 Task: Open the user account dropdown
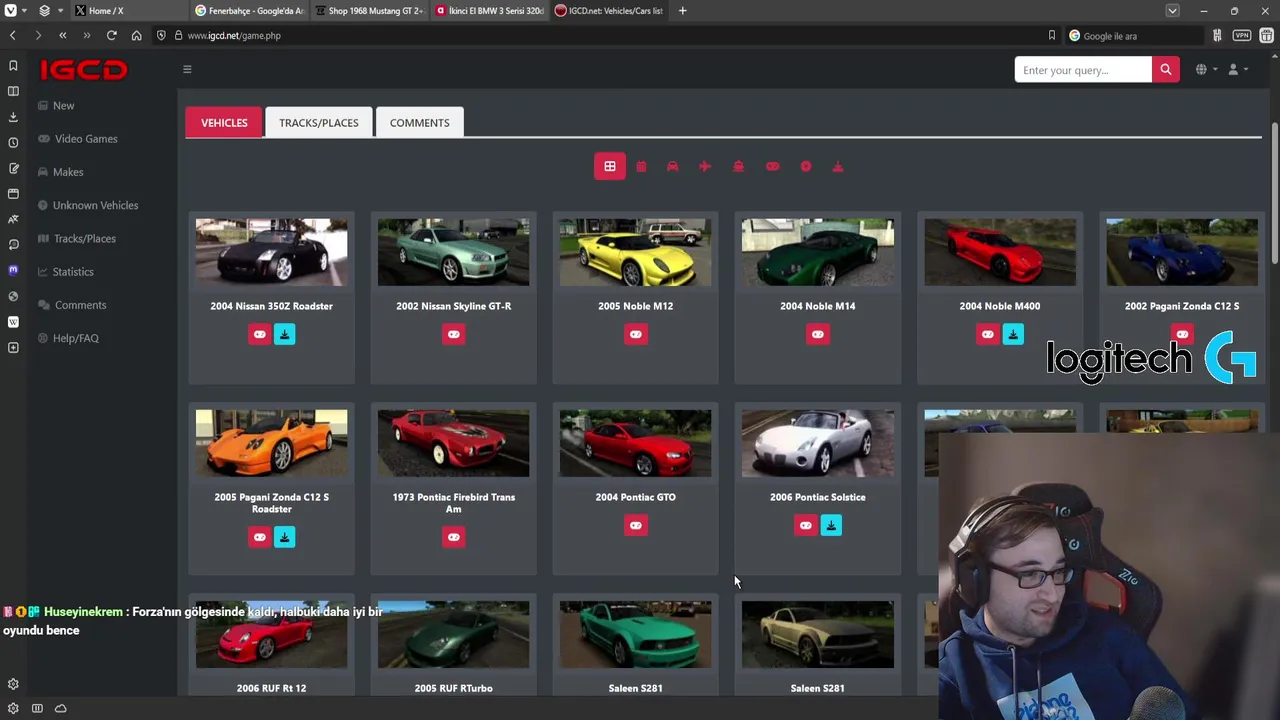[1237, 69]
